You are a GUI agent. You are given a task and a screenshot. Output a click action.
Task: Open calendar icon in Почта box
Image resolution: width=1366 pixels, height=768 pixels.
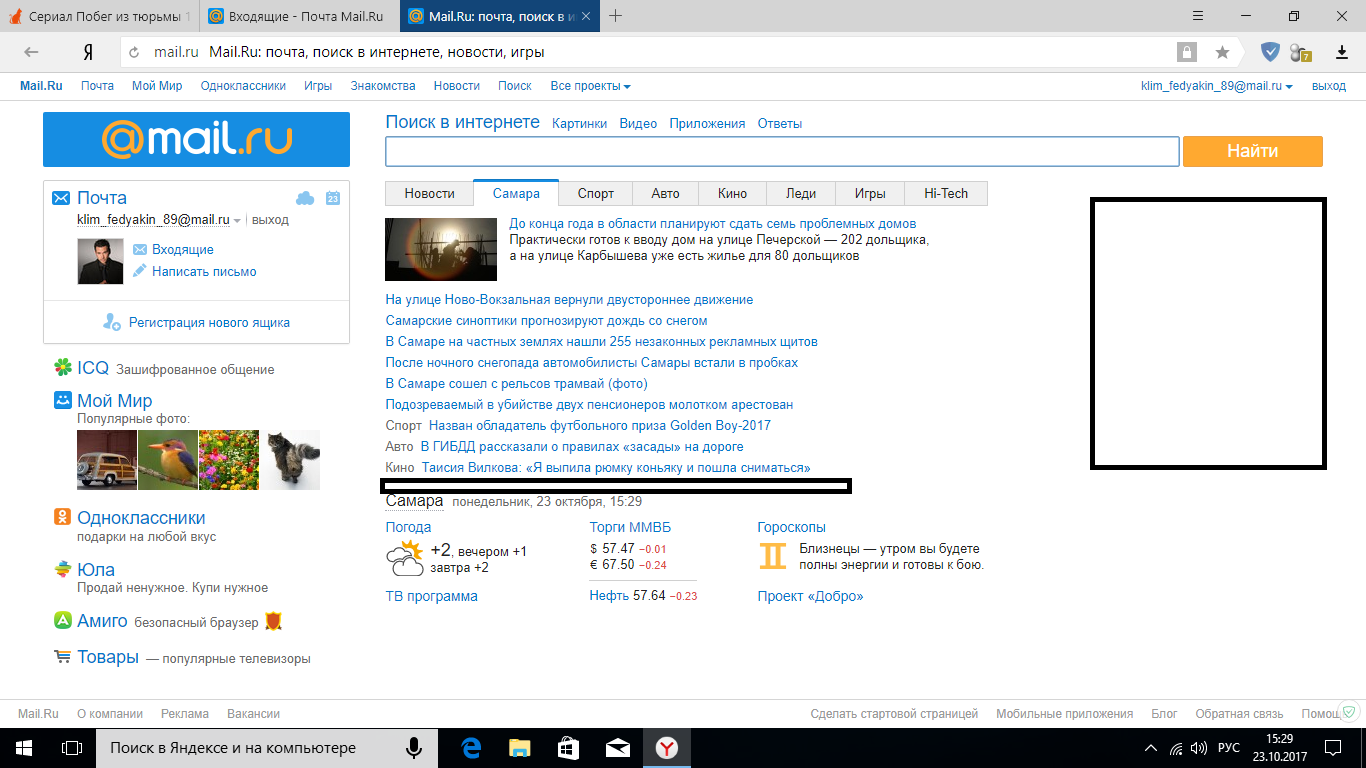[333, 198]
